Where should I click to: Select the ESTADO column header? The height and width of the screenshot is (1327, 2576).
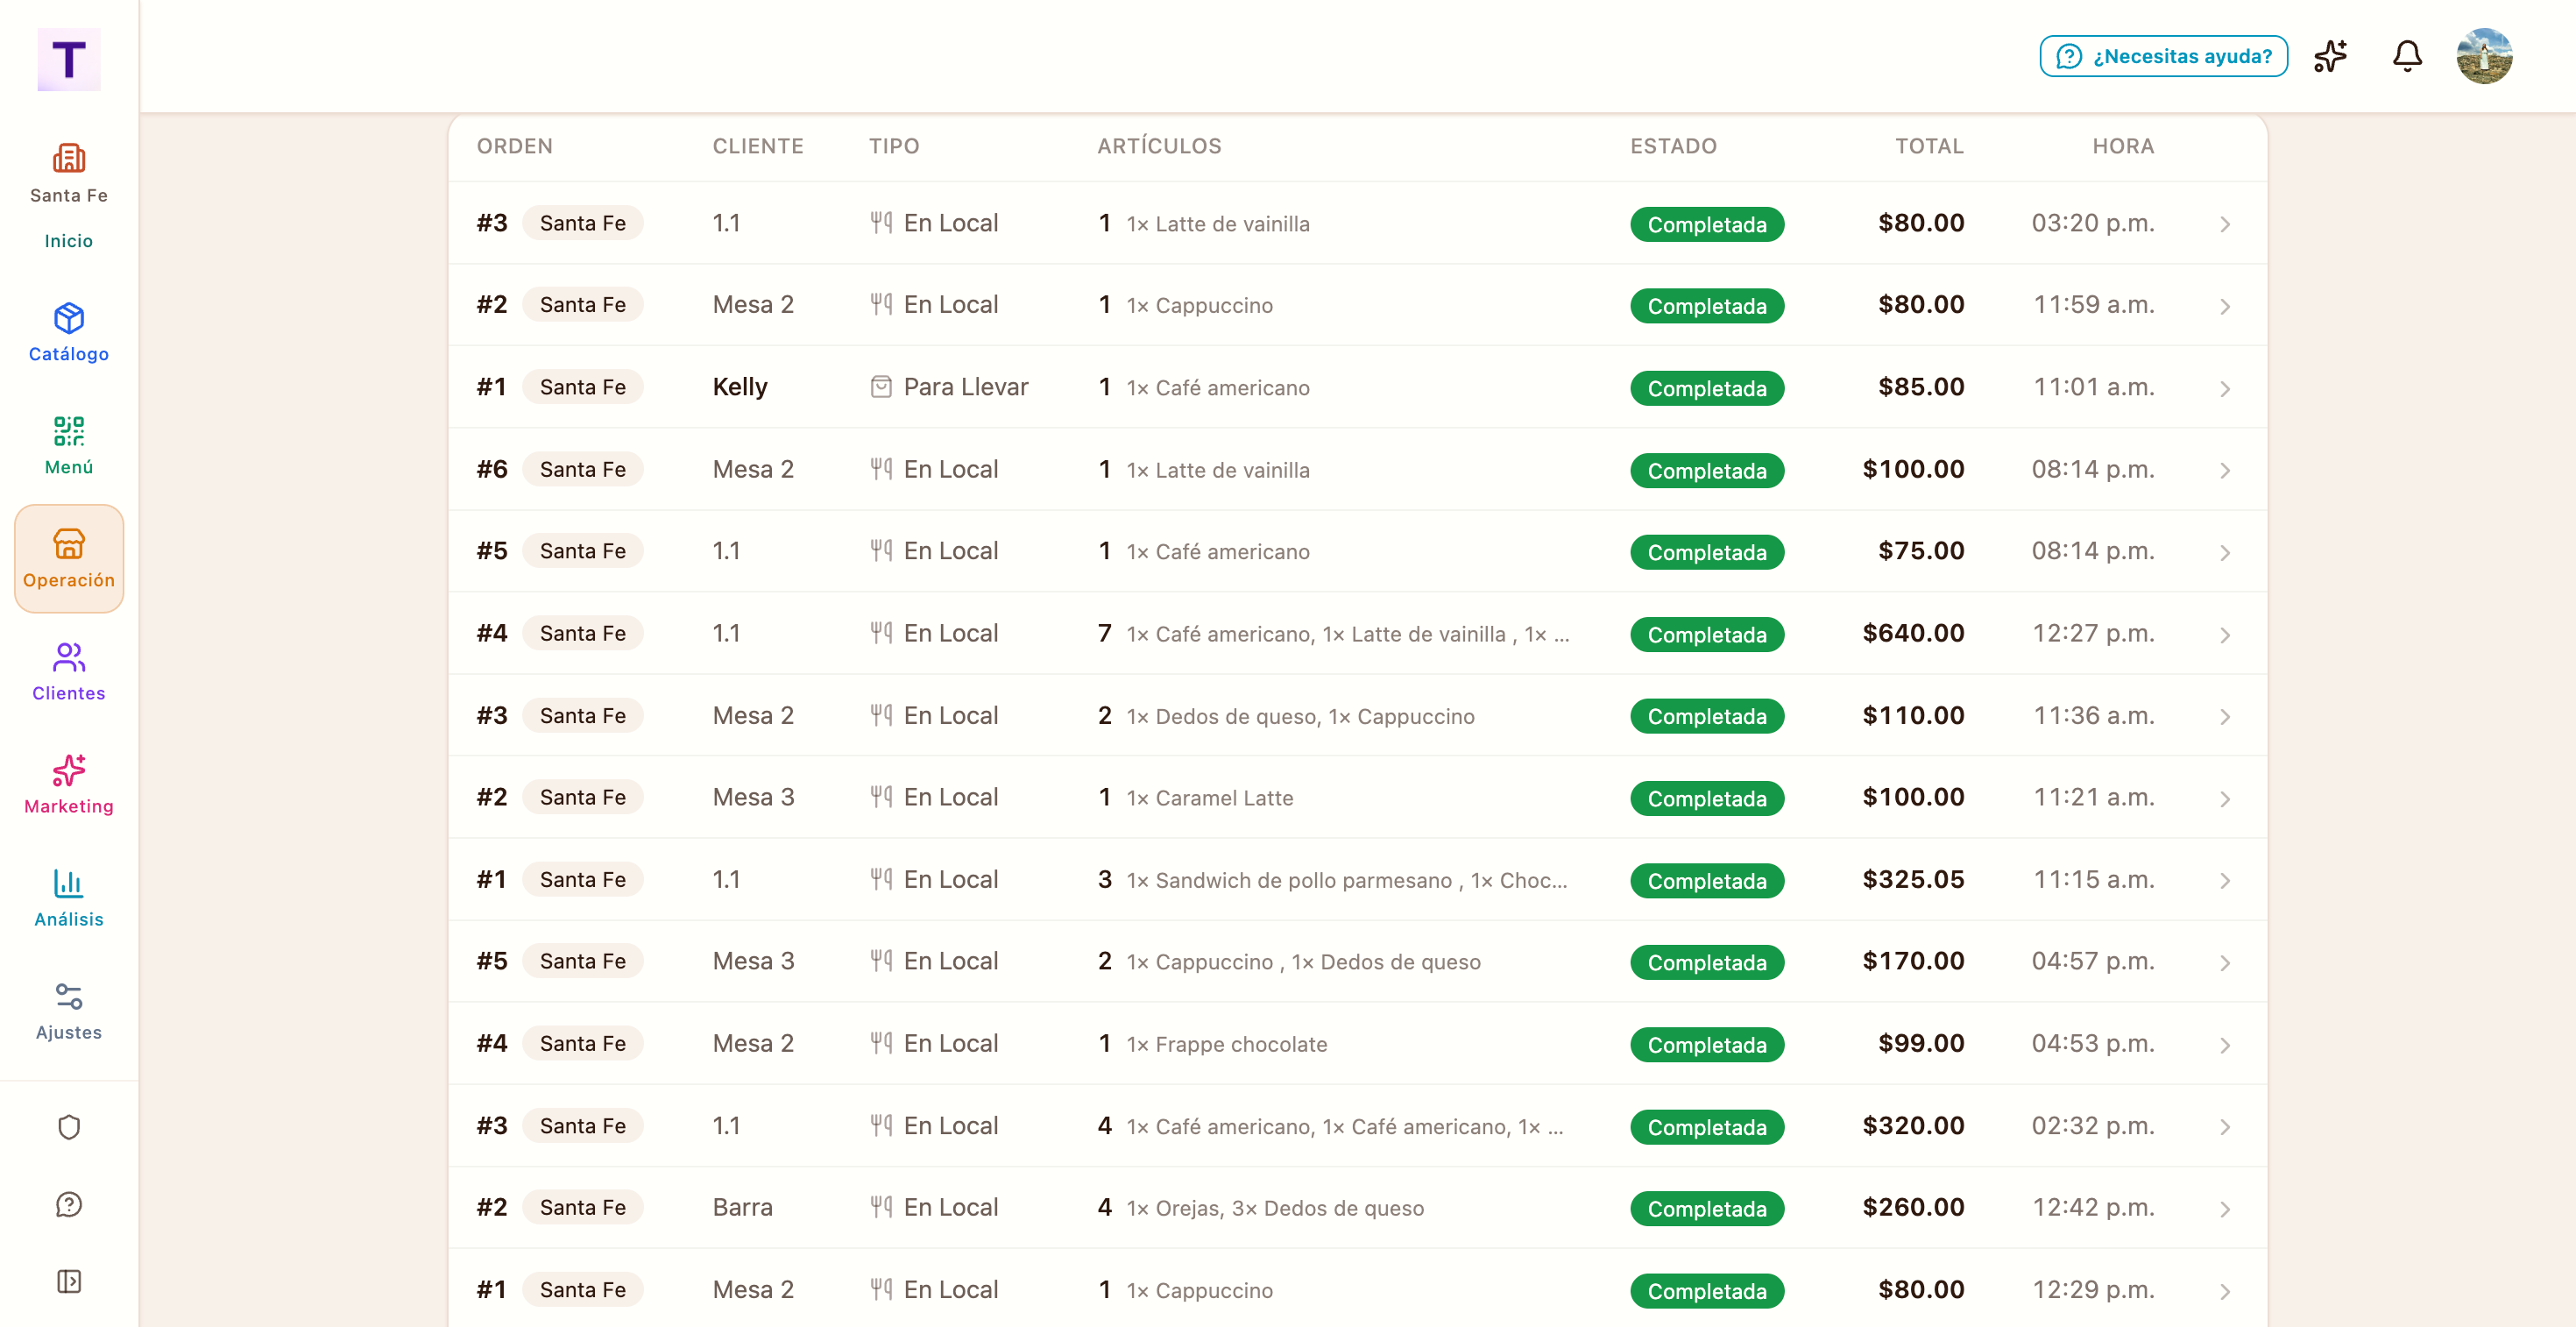[x=1673, y=146]
